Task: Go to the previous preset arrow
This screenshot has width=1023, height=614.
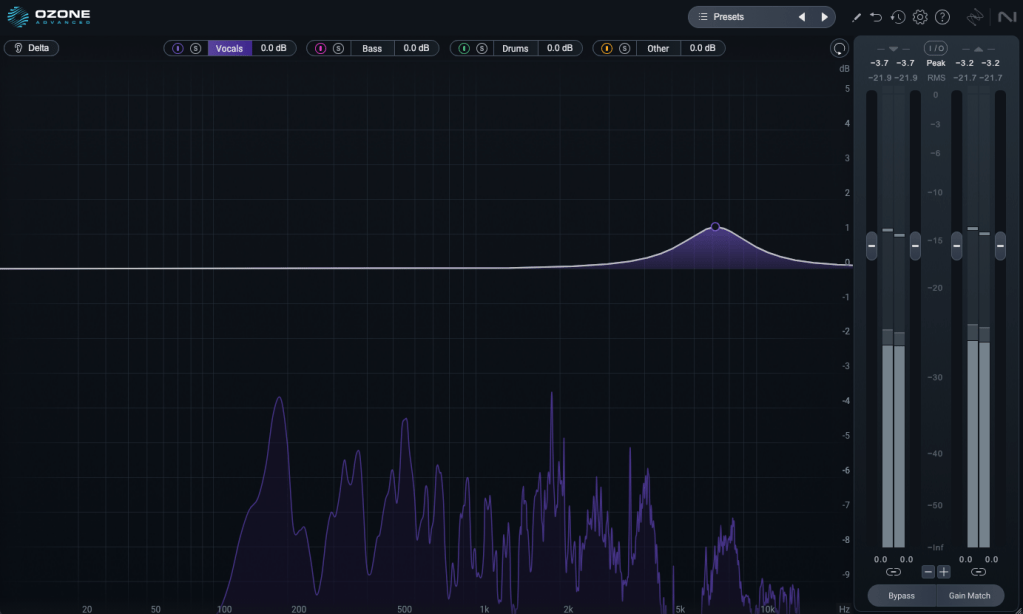Action: 801,17
